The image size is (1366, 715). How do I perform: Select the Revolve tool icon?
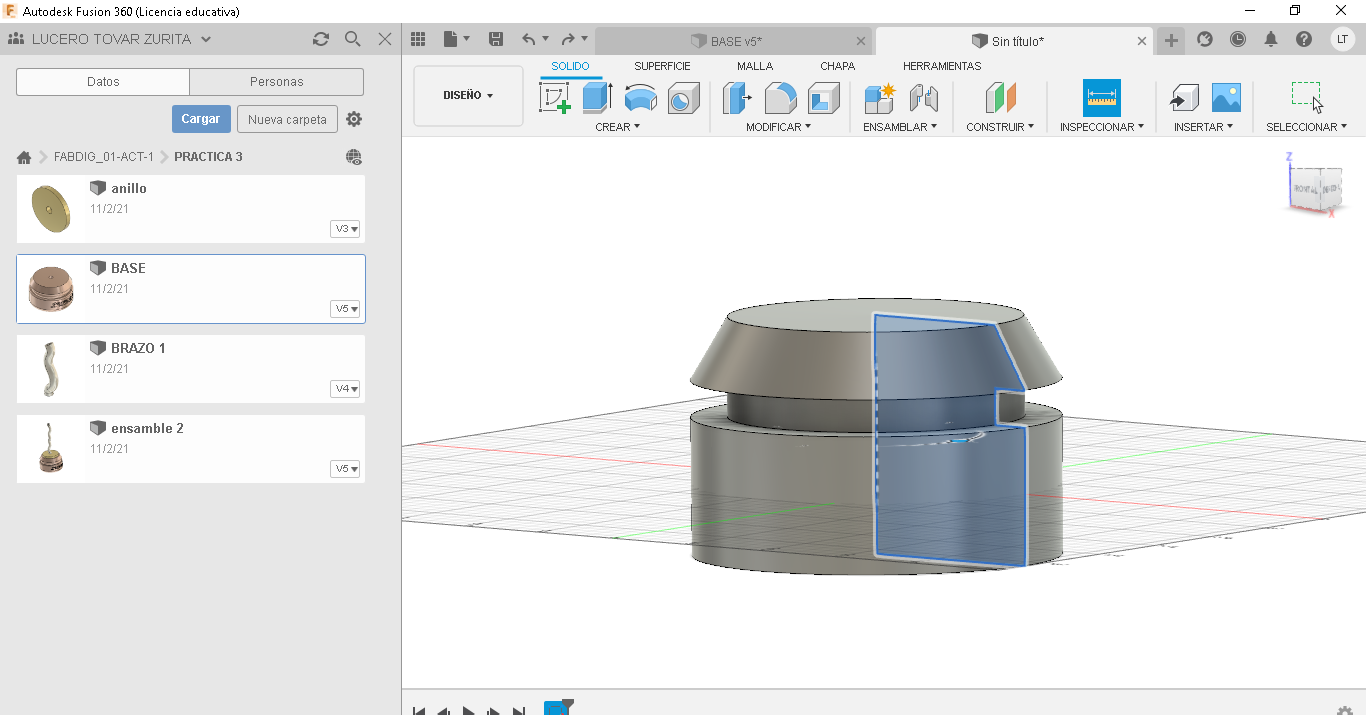click(x=640, y=98)
